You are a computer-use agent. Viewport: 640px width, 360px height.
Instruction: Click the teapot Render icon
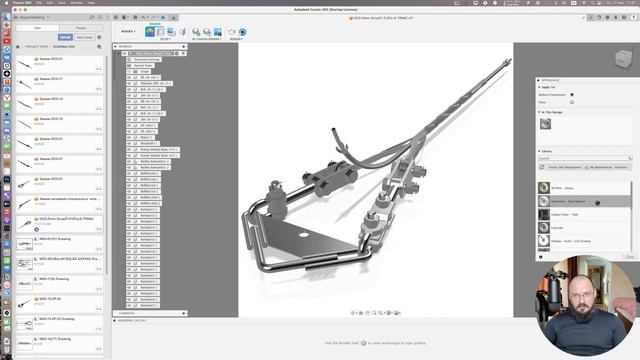coord(232,32)
